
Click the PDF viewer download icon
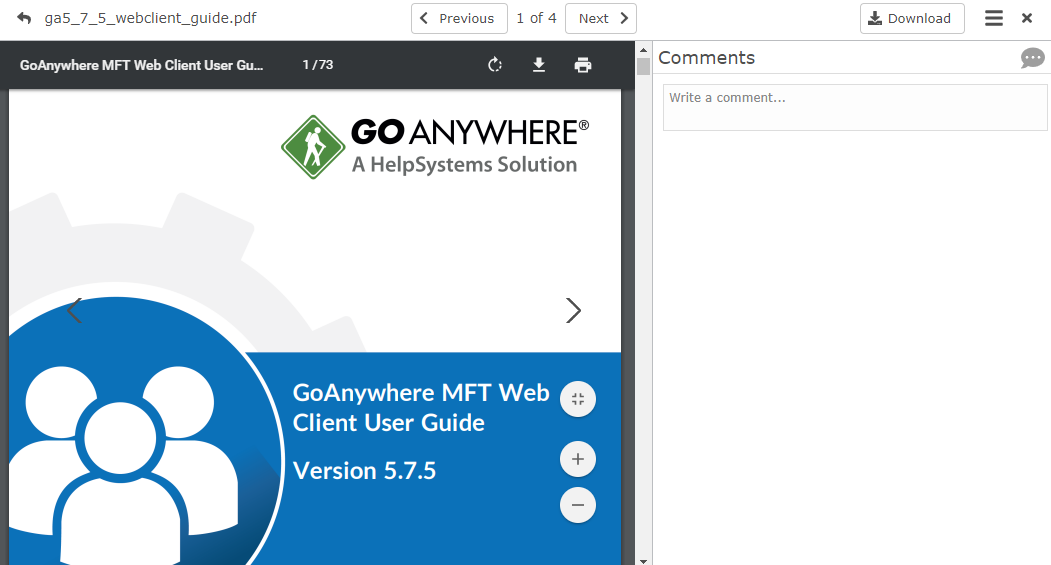click(539, 65)
